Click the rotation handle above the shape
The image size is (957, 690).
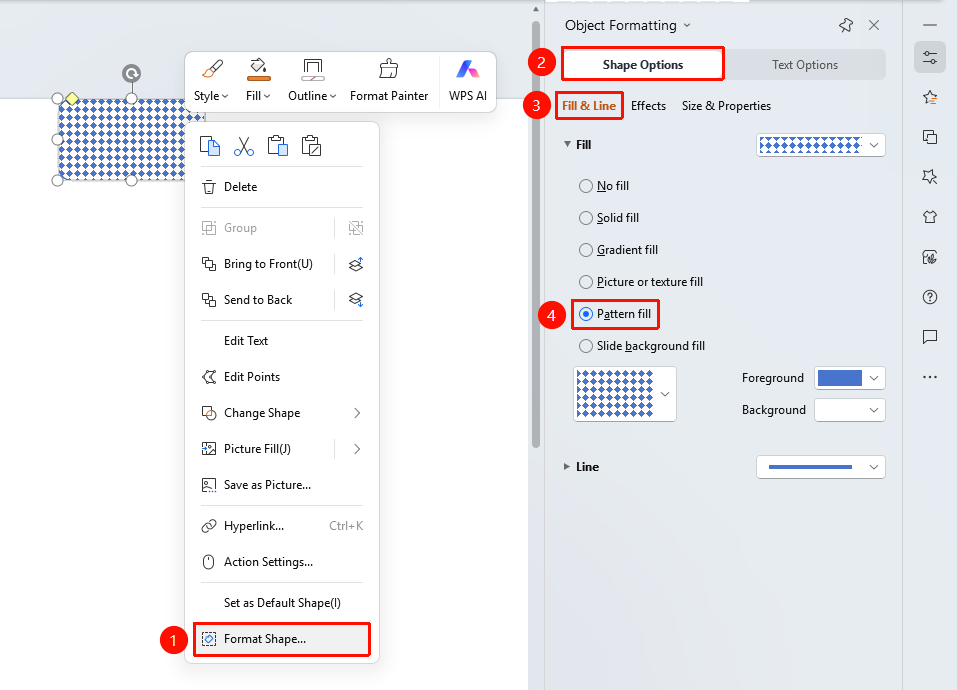131,74
